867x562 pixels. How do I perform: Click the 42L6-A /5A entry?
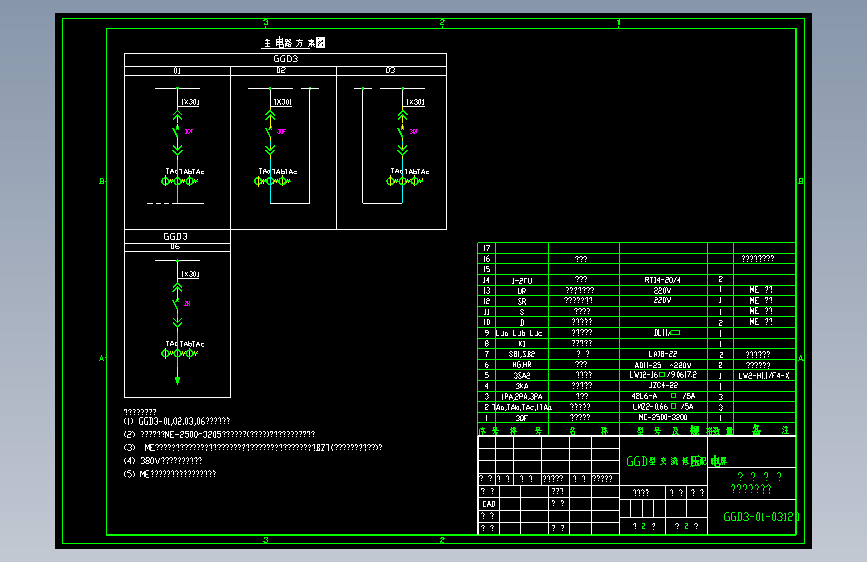pos(663,396)
